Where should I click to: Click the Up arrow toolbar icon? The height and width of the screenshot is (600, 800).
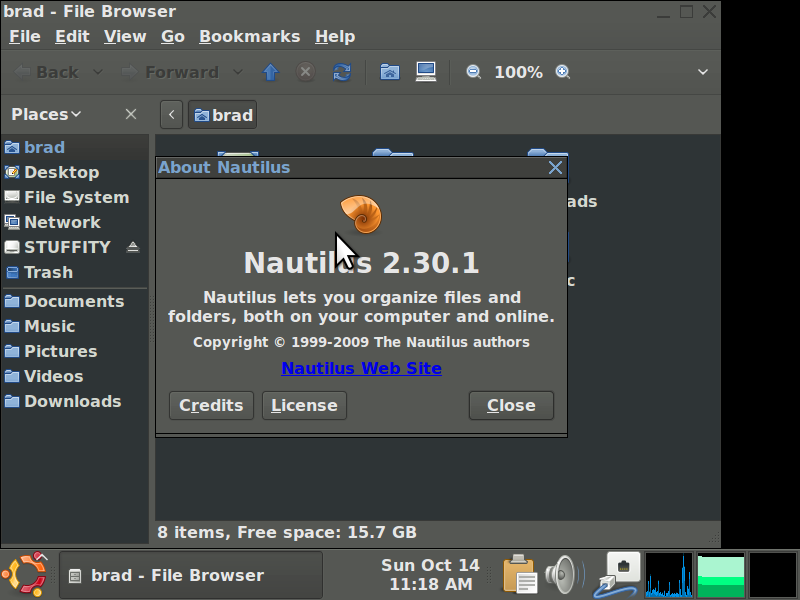(270, 72)
